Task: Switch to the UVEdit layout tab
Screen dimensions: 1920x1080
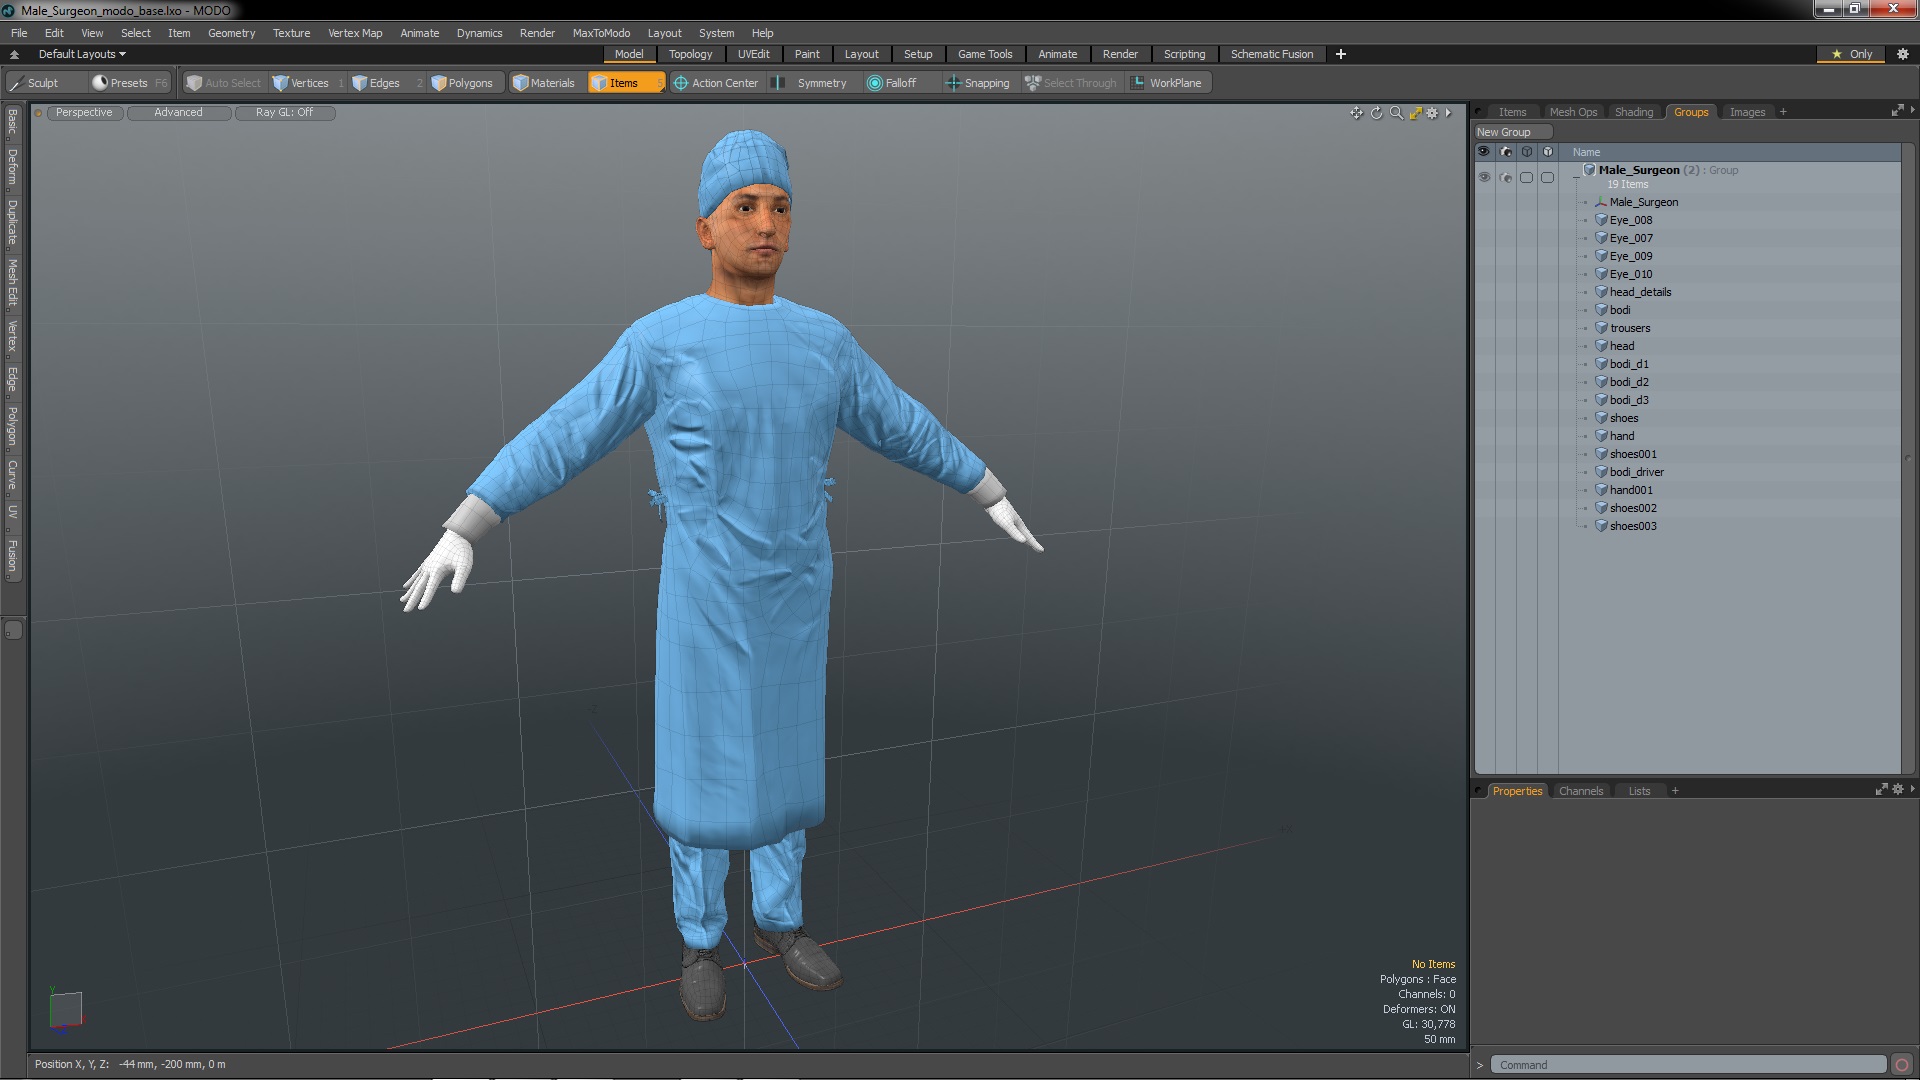Action: (x=753, y=54)
